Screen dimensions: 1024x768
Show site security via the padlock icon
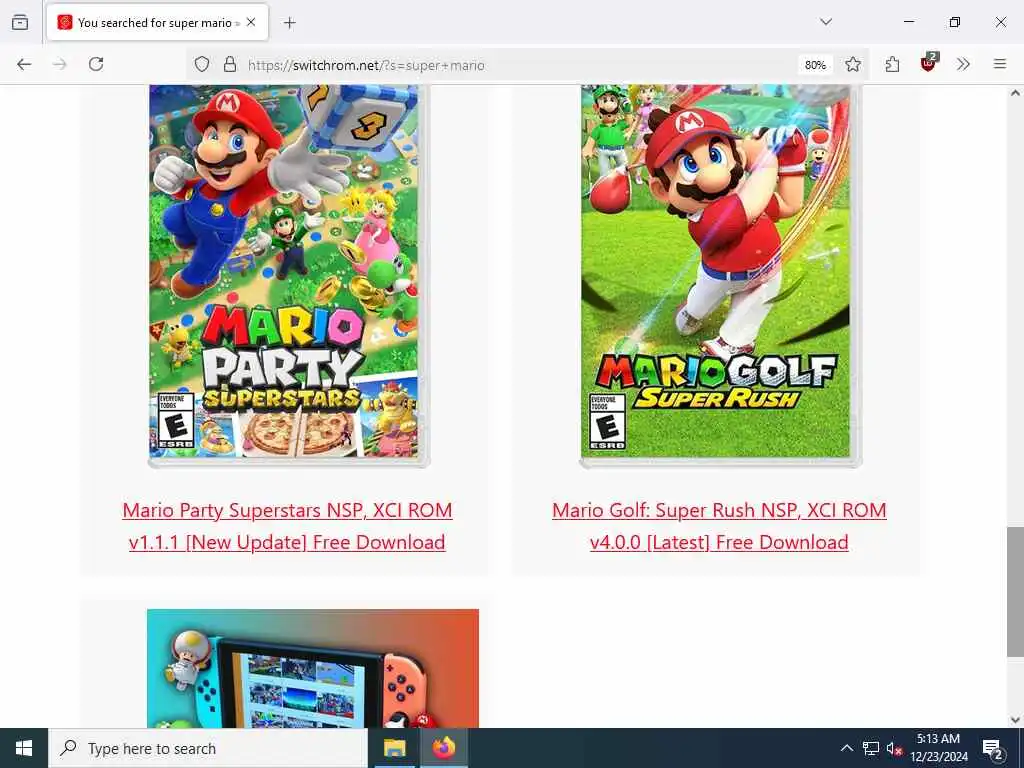230,65
